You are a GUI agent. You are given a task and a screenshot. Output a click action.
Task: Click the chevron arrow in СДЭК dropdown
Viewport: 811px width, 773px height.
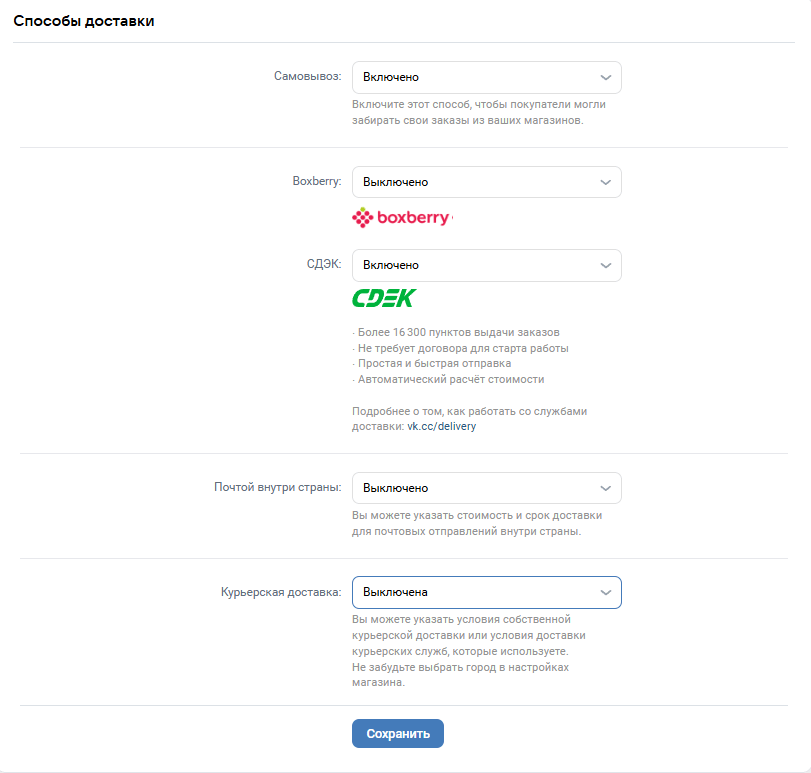tap(606, 265)
